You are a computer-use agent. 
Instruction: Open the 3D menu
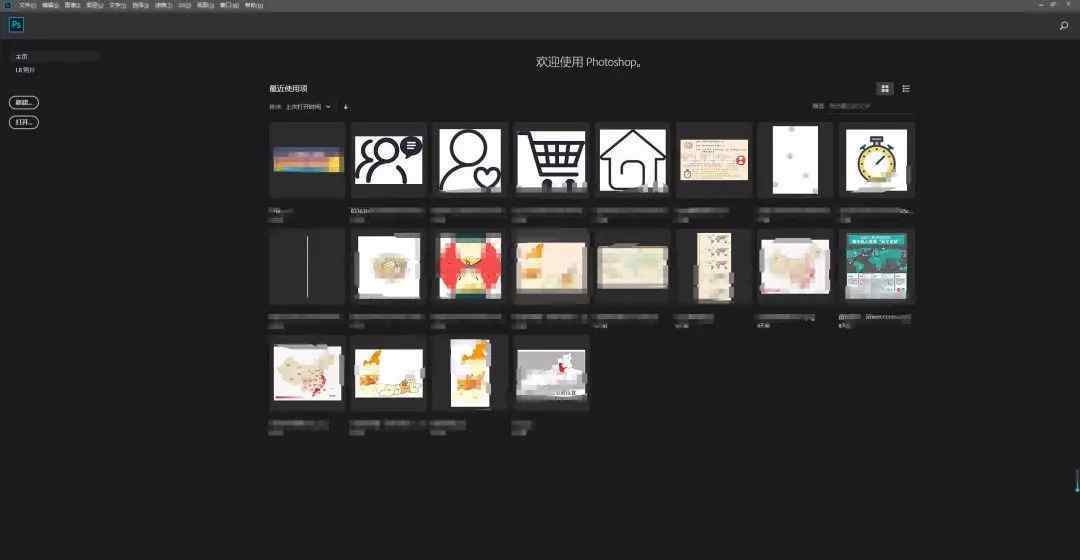[185, 5]
